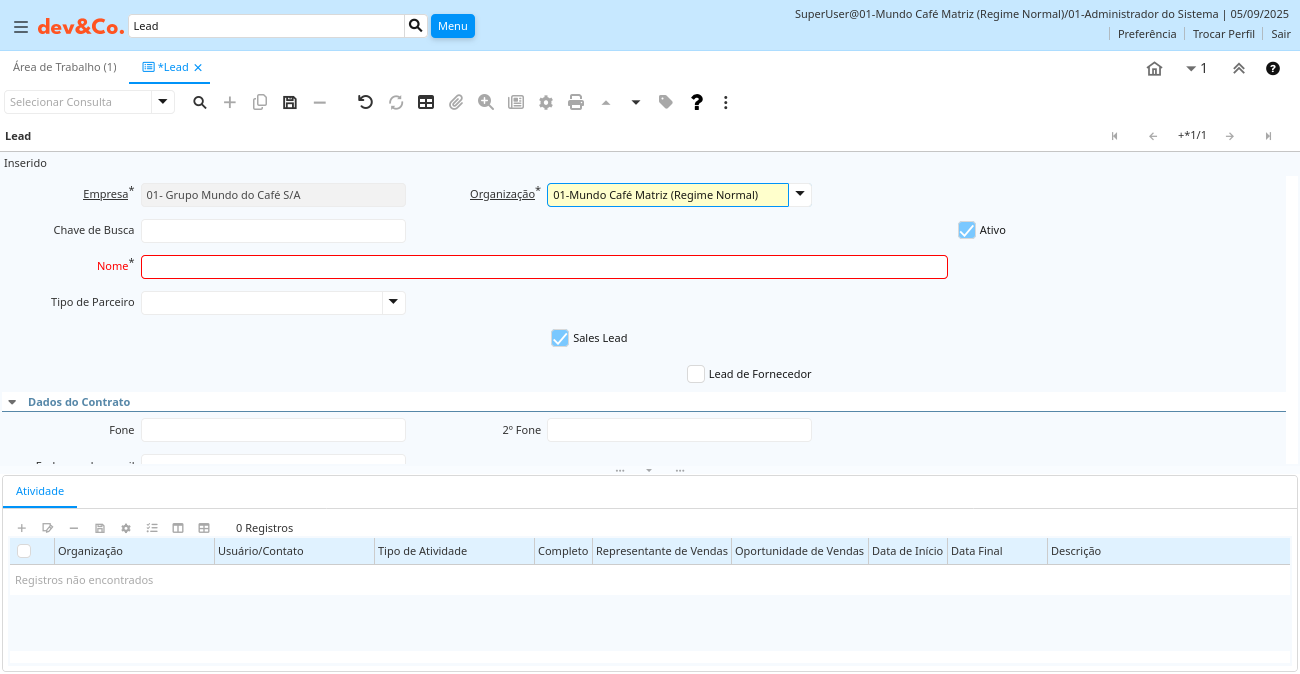Click the magnifier Find Record toolbar icon
Viewport: 1300px width, 674px height.
[200, 102]
